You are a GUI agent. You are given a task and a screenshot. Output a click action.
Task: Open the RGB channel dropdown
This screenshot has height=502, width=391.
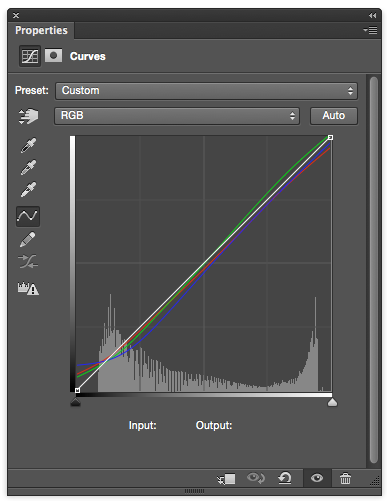(x=177, y=116)
